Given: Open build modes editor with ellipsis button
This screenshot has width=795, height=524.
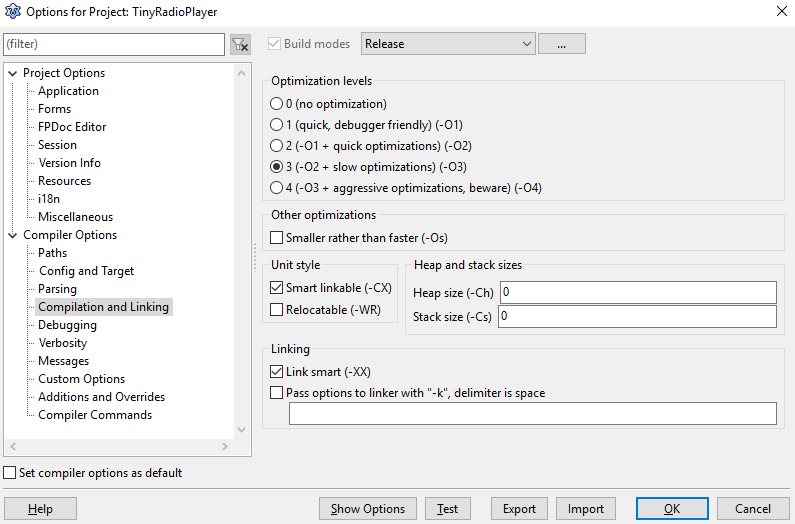Looking at the screenshot, I should pos(561,44).
